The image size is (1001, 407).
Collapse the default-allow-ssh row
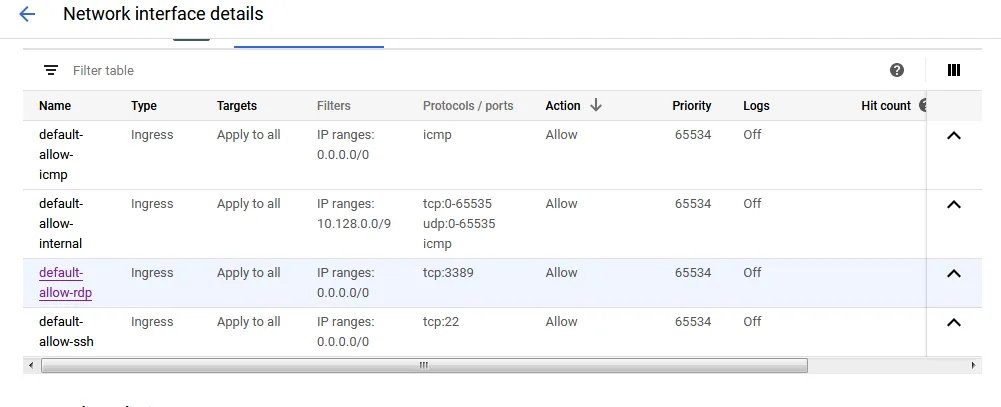pos(953,323)
